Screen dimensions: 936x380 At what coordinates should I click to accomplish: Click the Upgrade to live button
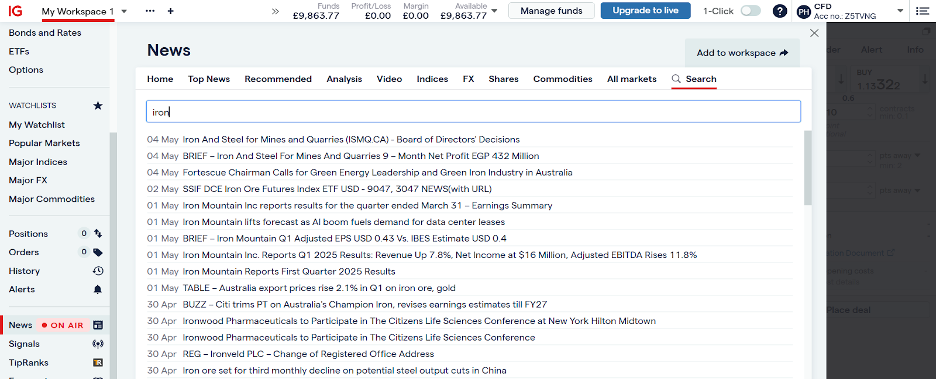pos(645,11)
